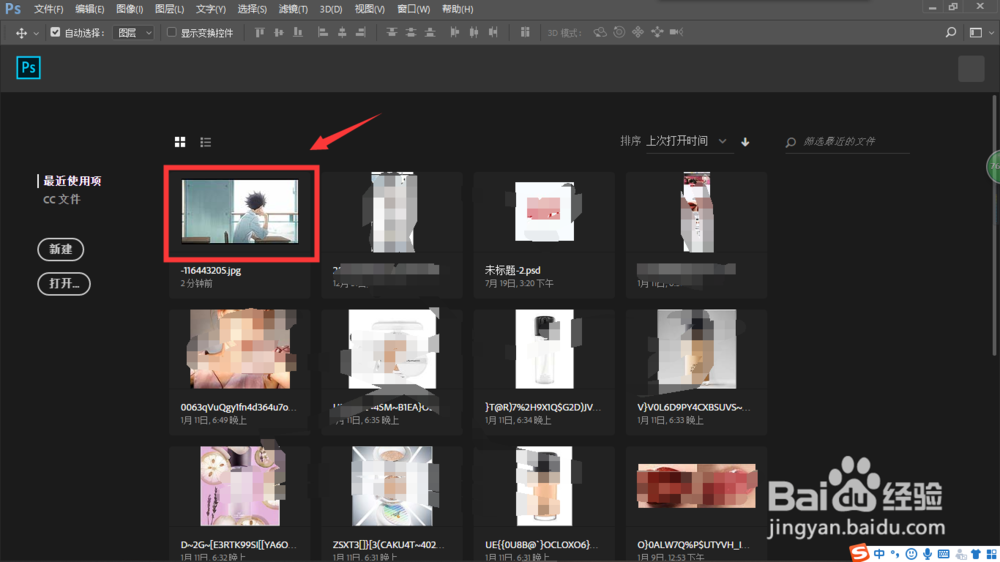Open Sogou soft keyboard icon

coord(944,554)
